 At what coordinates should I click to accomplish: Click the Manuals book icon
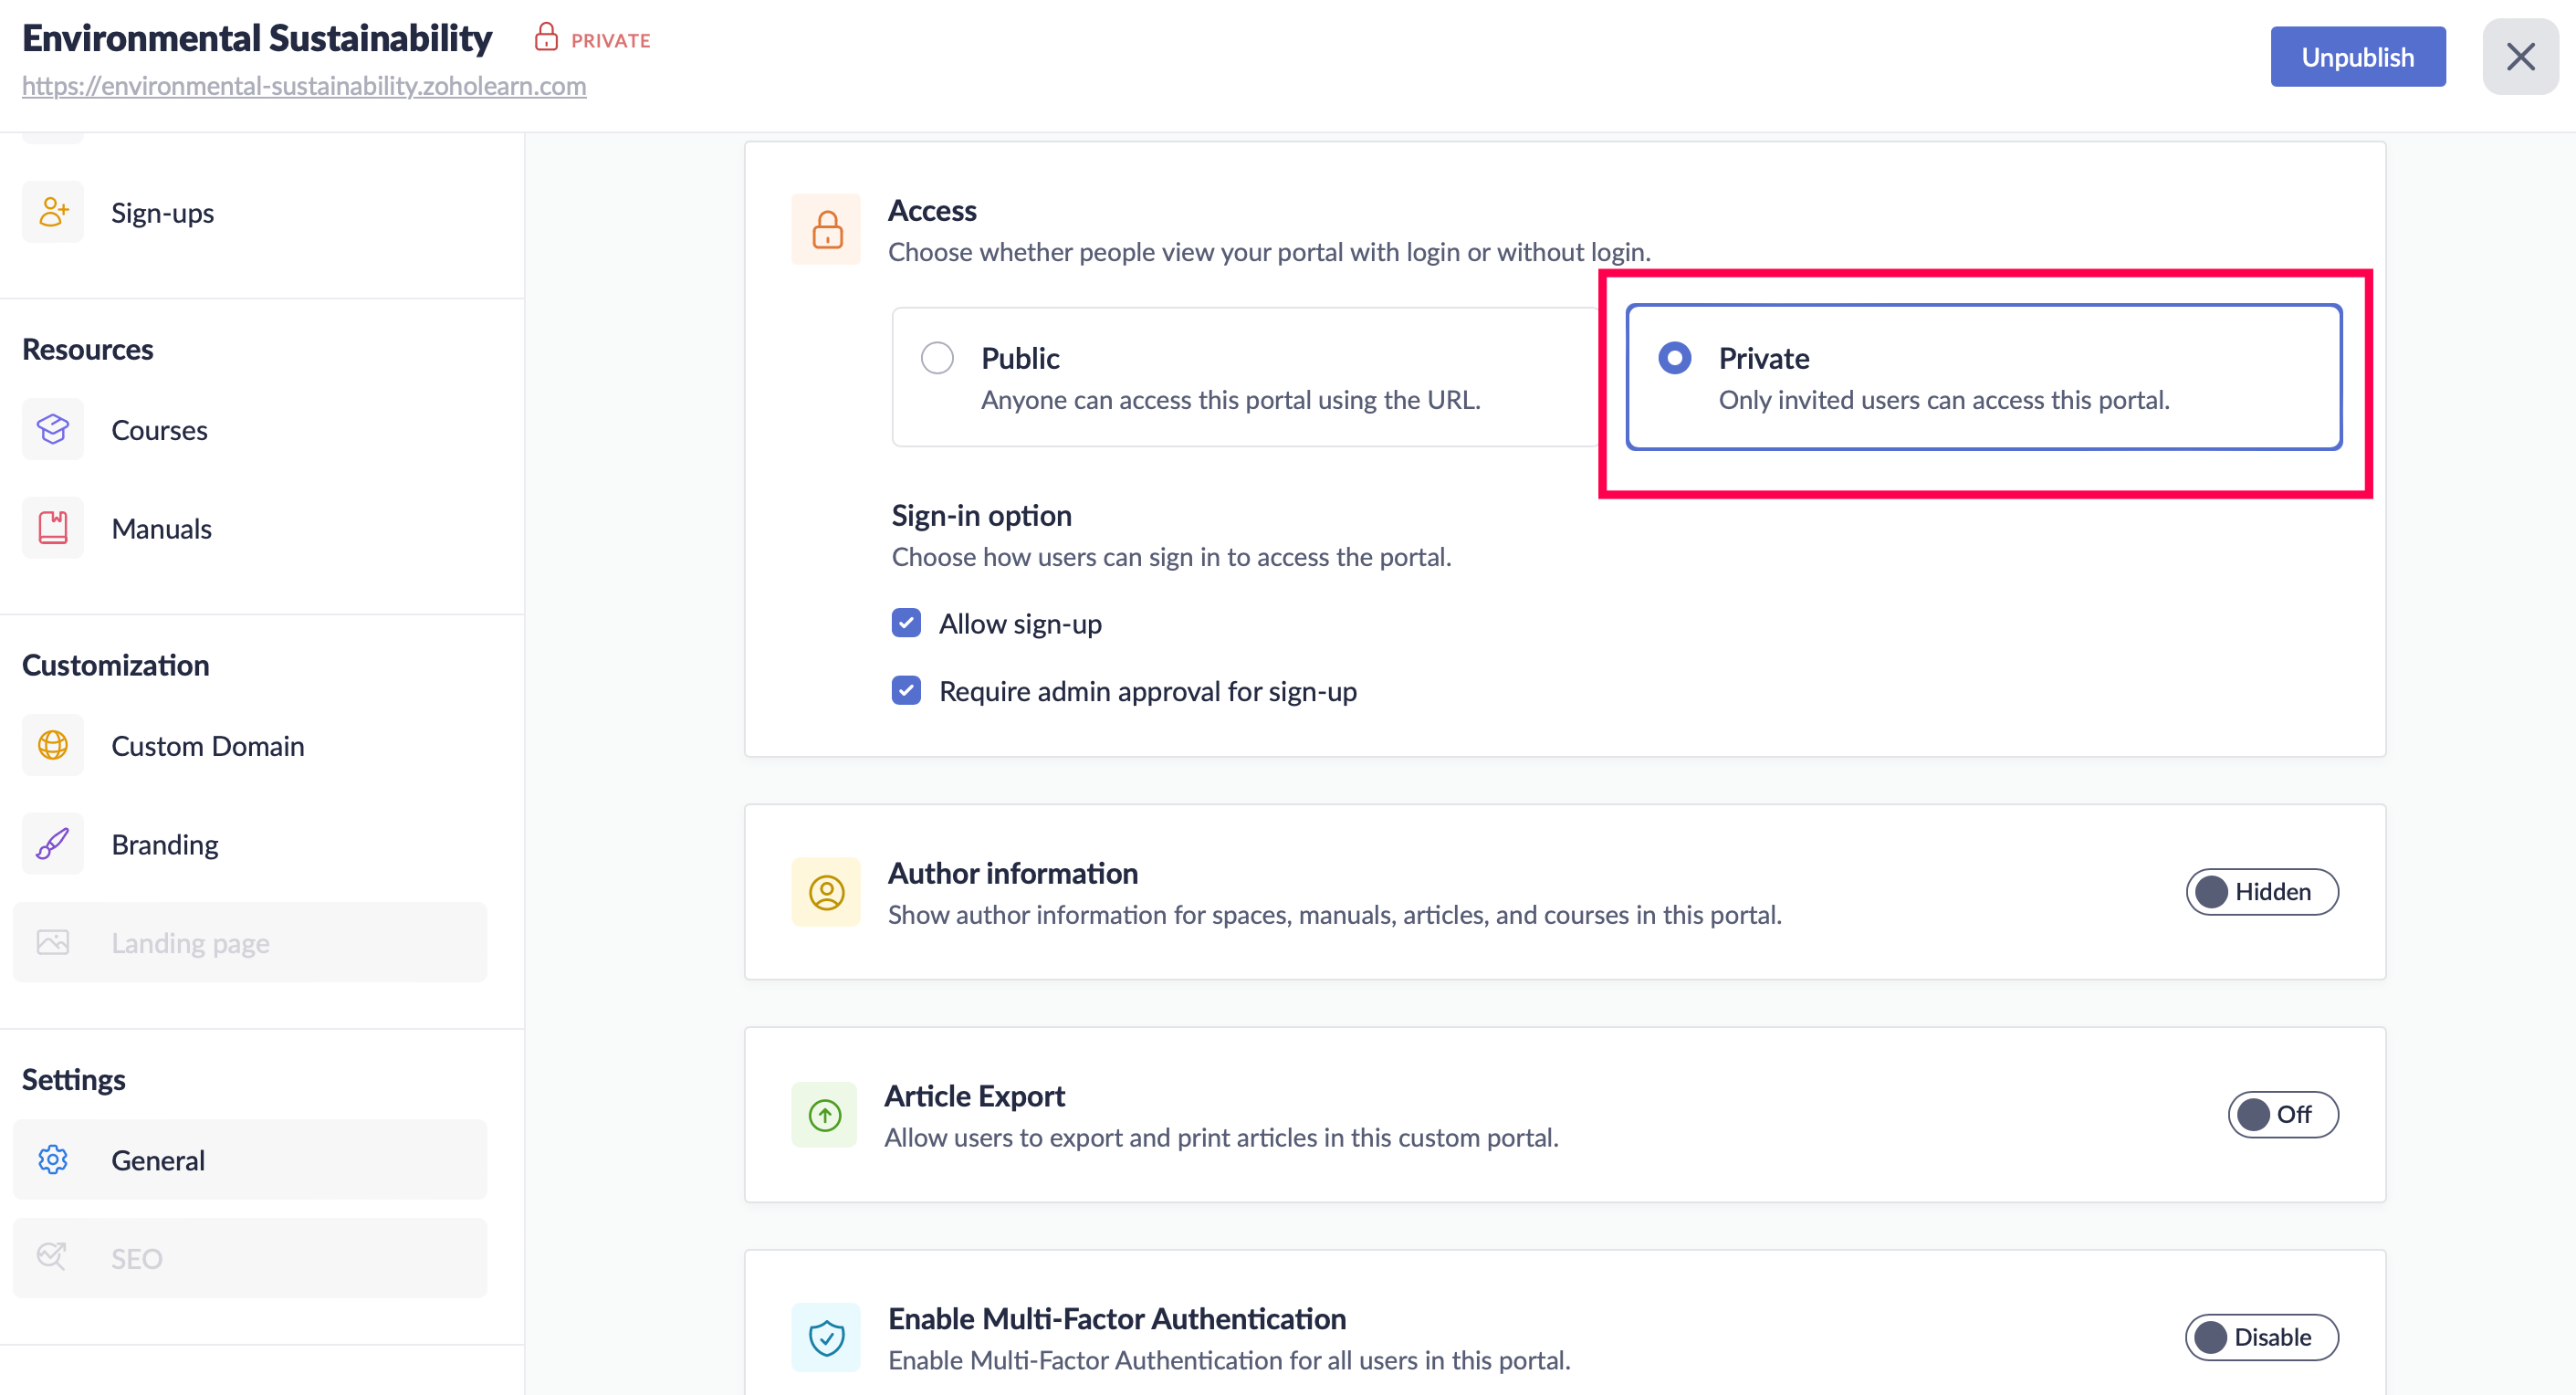pos(53,528)
